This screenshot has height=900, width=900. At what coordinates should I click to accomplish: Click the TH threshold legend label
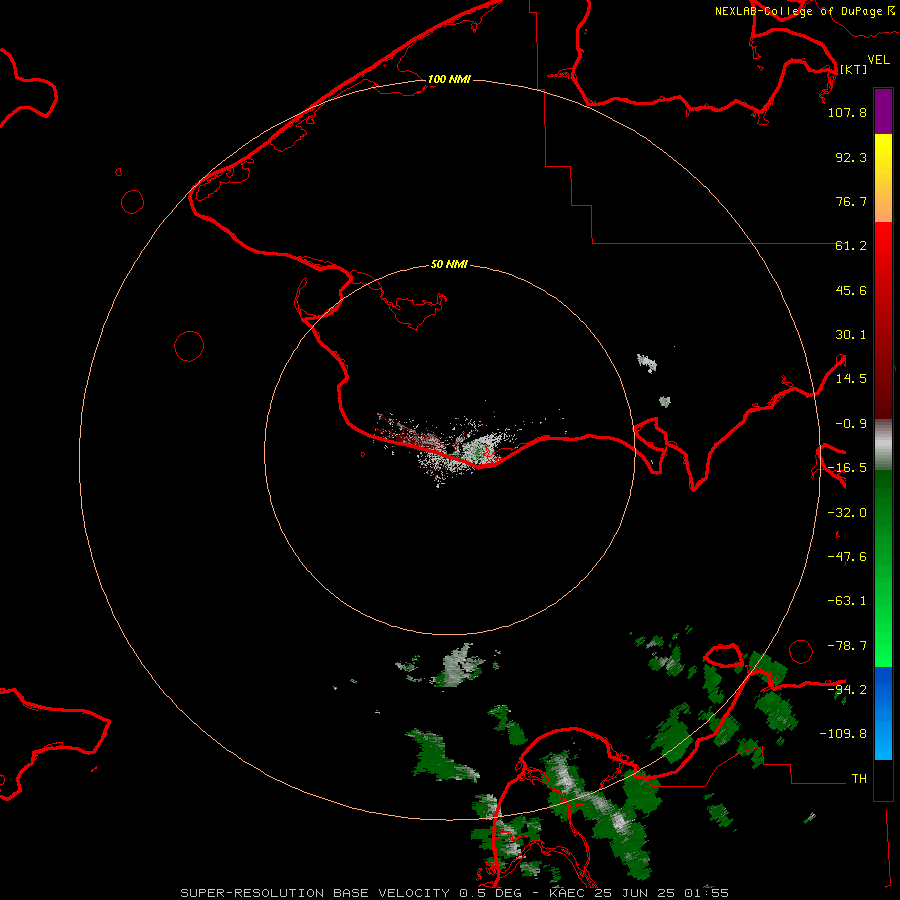tap(859, 779)
